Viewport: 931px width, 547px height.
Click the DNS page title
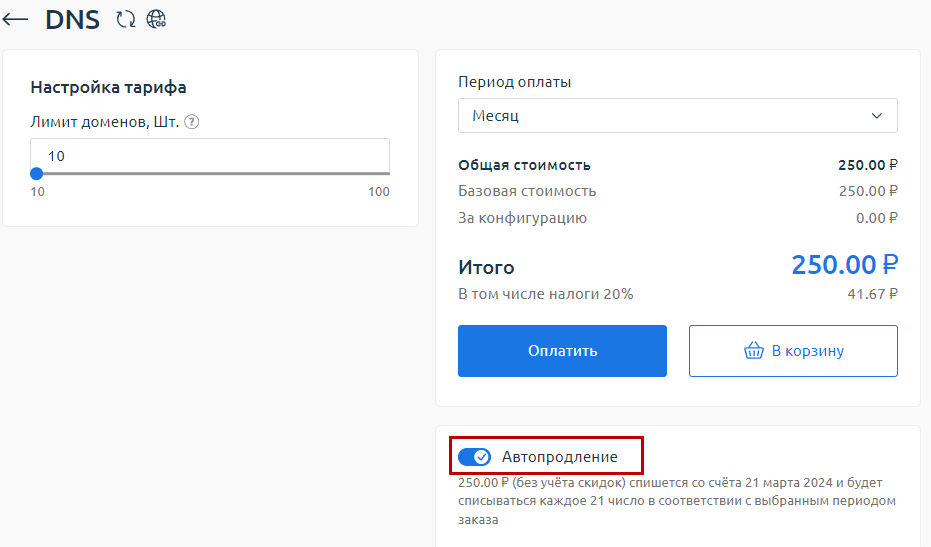pyautogui.click(x=72, y=19)
